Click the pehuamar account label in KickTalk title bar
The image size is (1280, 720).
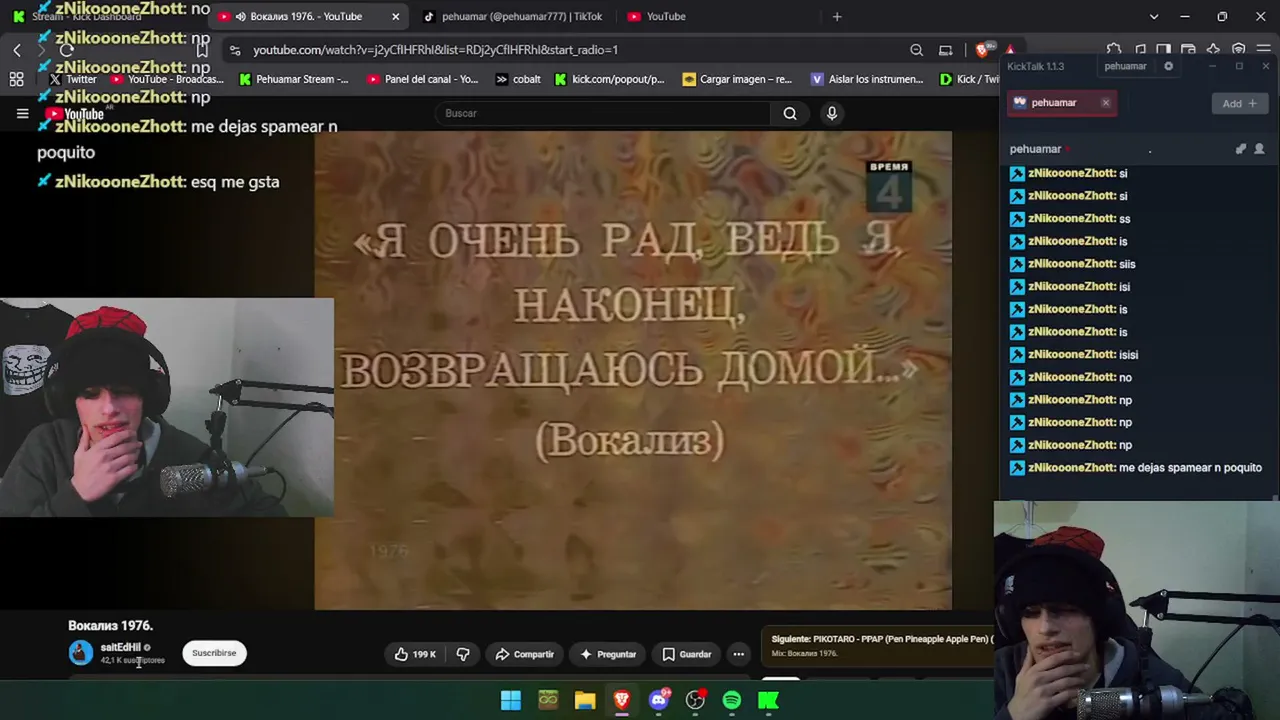point(1125,66)
